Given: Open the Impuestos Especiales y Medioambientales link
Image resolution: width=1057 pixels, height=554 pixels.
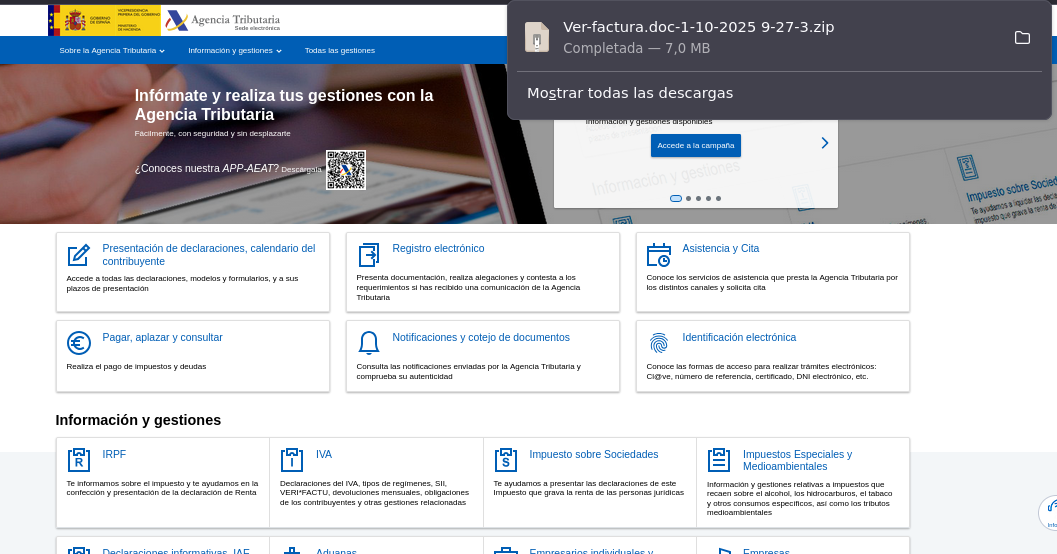Looking at the screenshot, I should click(797, 460).
